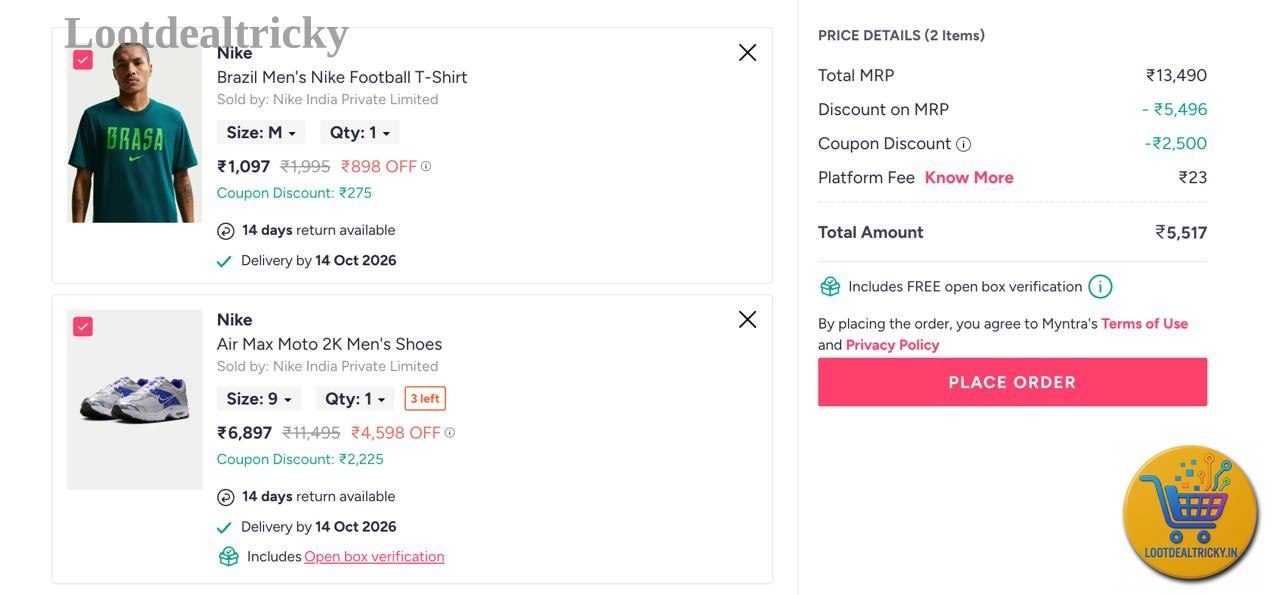Uncheck the Air Max Moto 2K shoes checkbox

[83, 326]
